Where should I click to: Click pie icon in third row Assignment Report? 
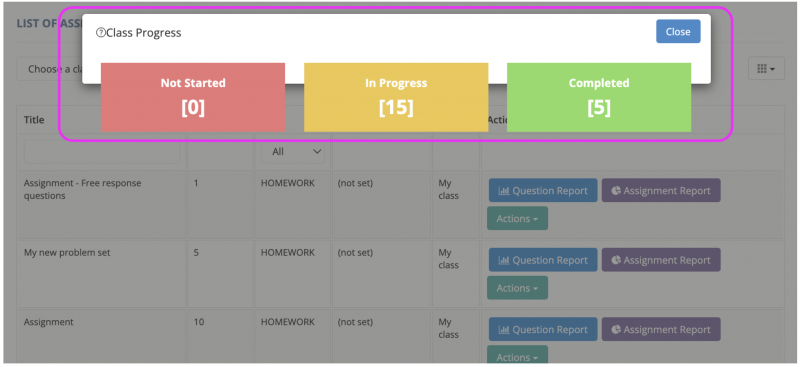tap(616, 330)
